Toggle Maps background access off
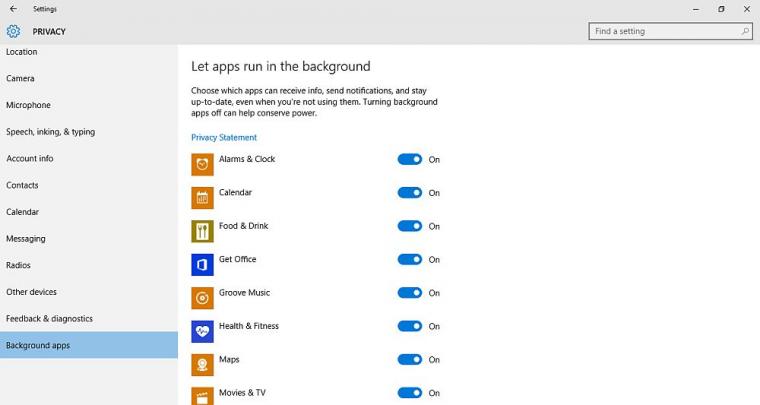This screenshot has height=405, width=760. pos(410,359)
